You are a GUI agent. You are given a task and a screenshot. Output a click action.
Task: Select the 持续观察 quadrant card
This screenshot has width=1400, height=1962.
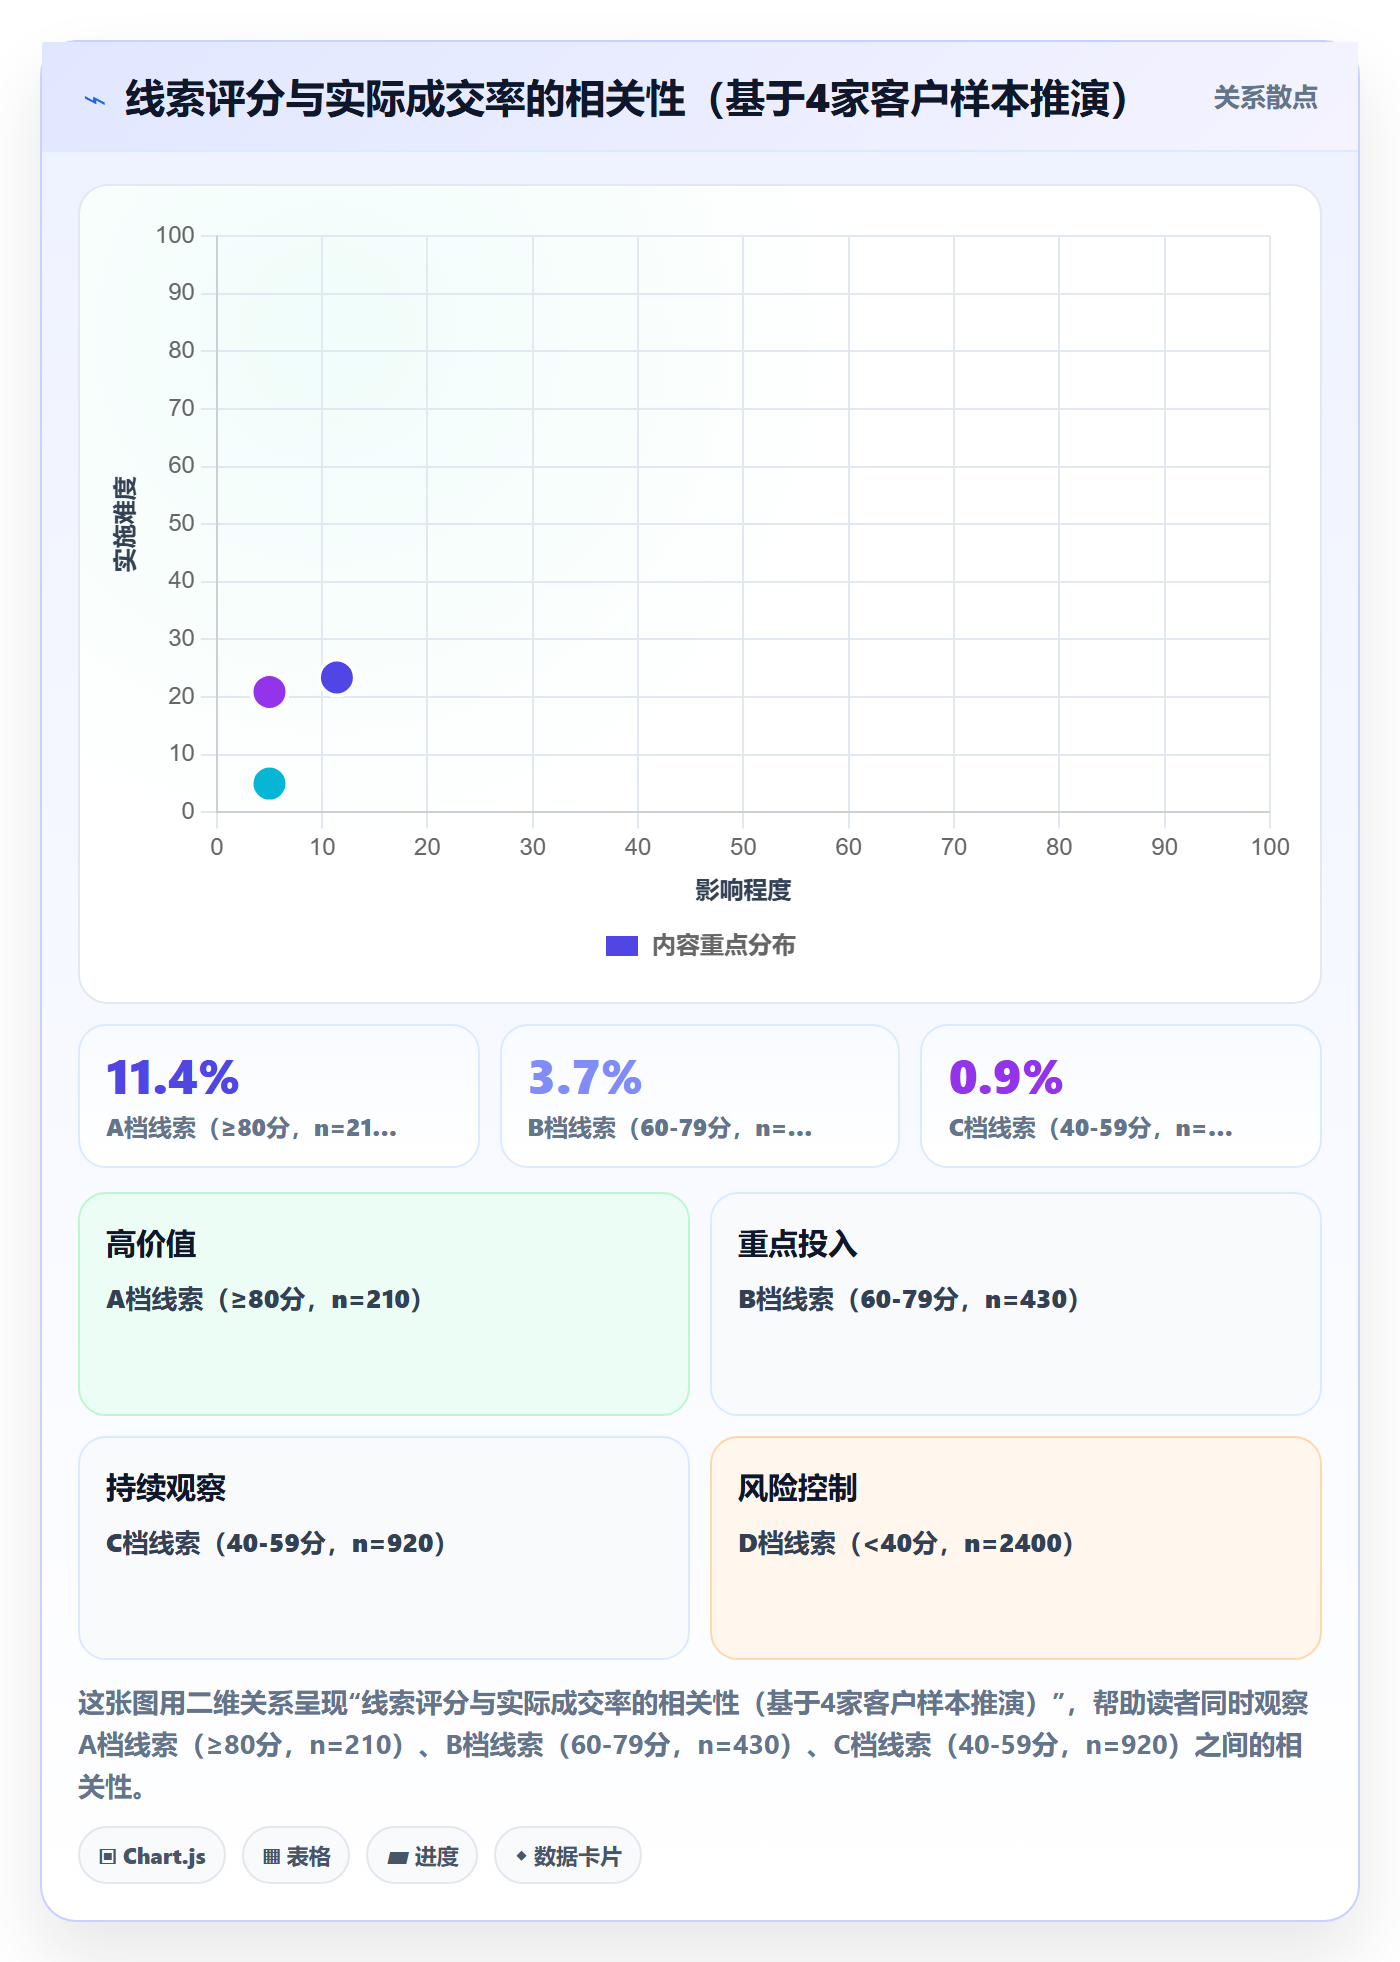click(x=384, y=1548)
